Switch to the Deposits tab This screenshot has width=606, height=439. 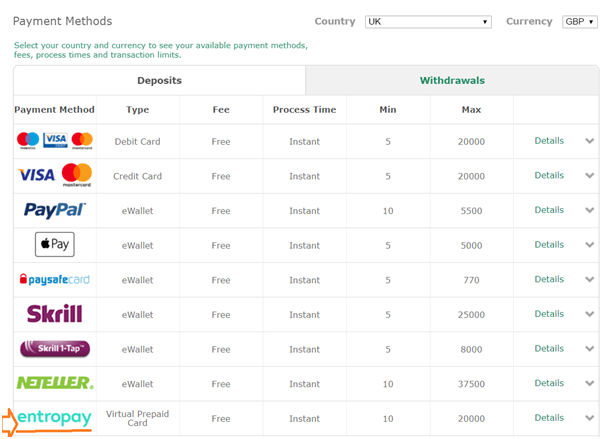159,80
